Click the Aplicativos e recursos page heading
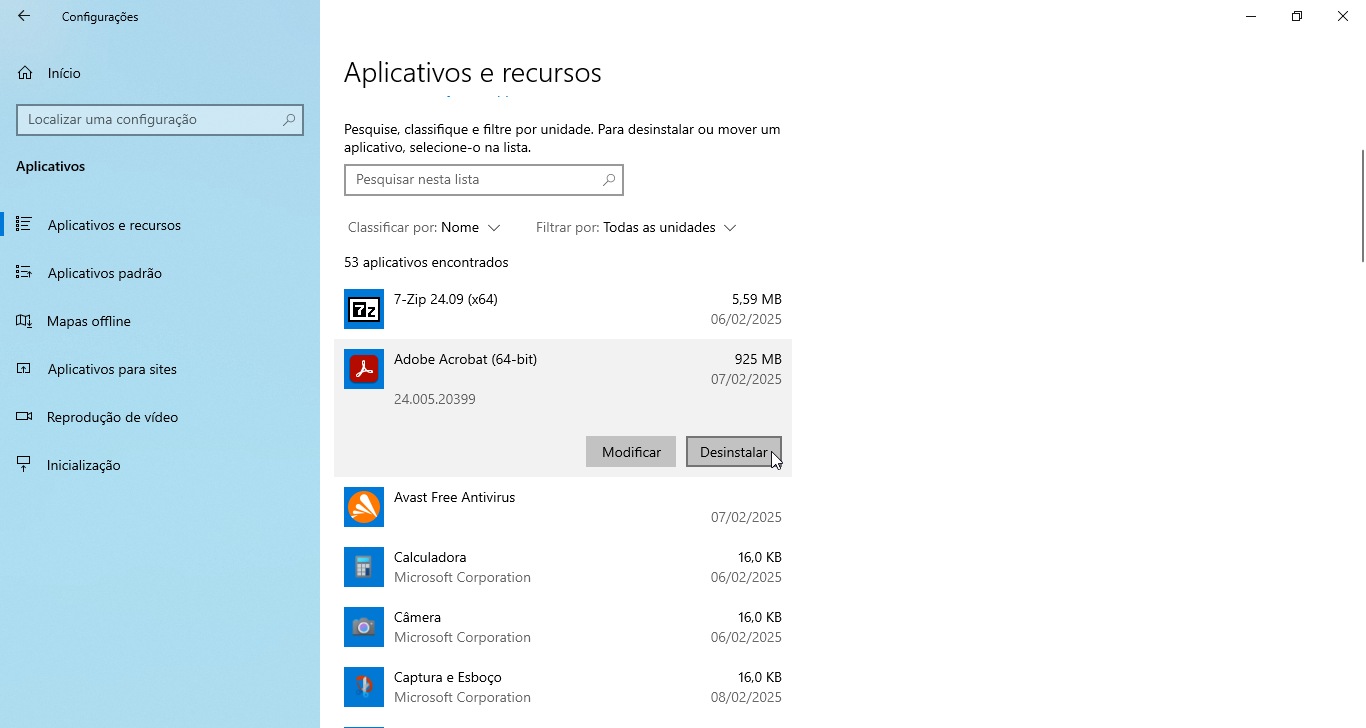 pos(473,73)
